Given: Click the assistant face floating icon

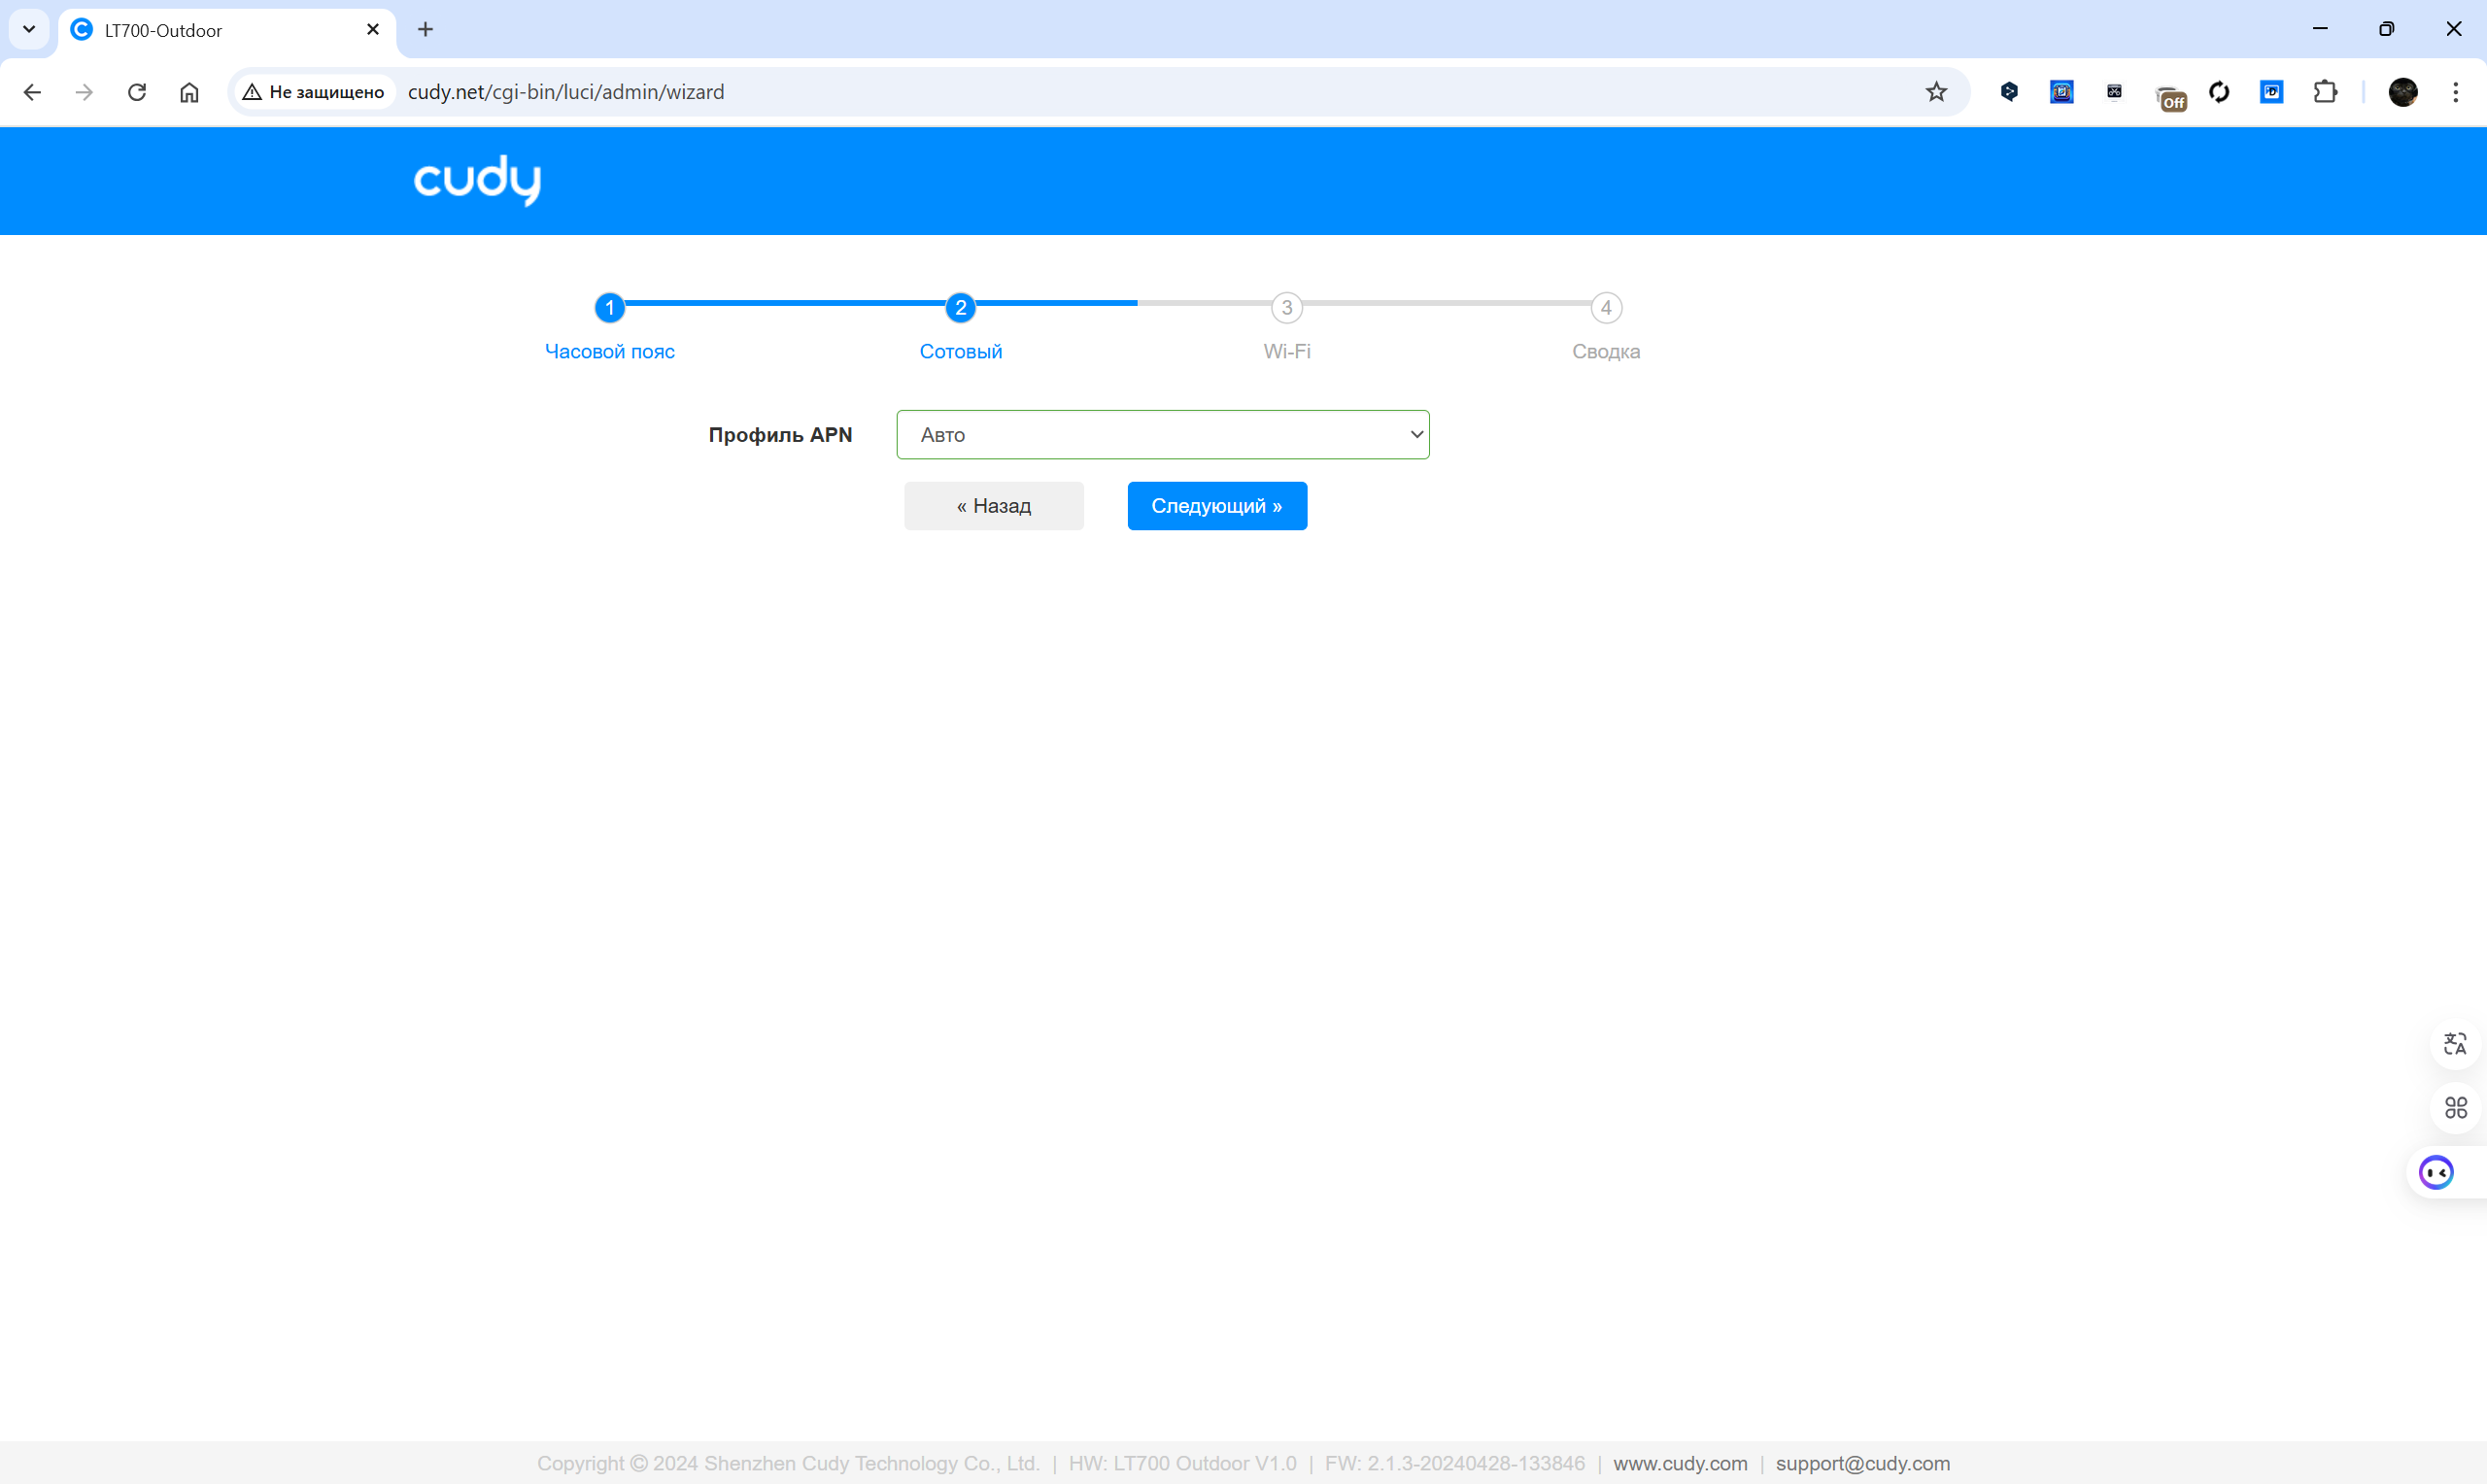Looking at the screenshot, I should tap(2436, 1172).
